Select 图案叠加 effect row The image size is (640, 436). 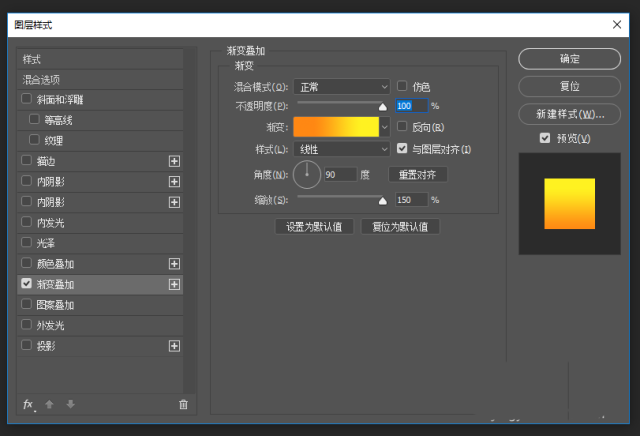(x=100, y=305)
